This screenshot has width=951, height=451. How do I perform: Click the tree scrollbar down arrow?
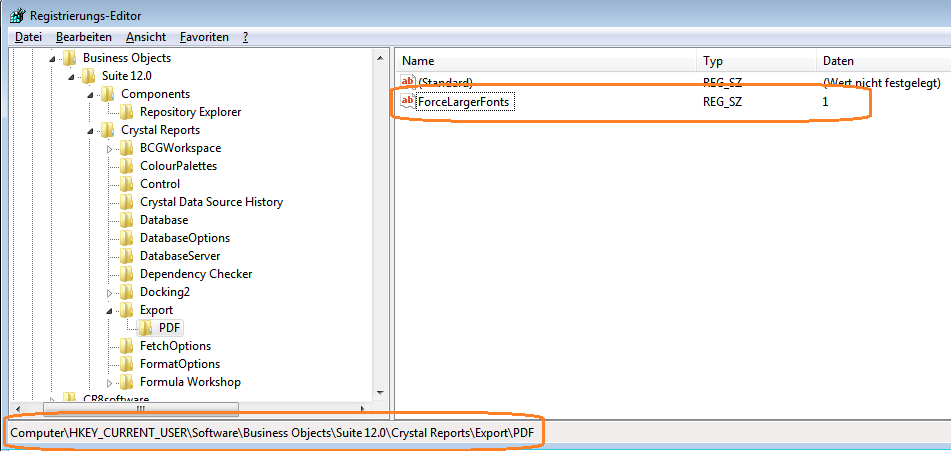coord(380,392)
